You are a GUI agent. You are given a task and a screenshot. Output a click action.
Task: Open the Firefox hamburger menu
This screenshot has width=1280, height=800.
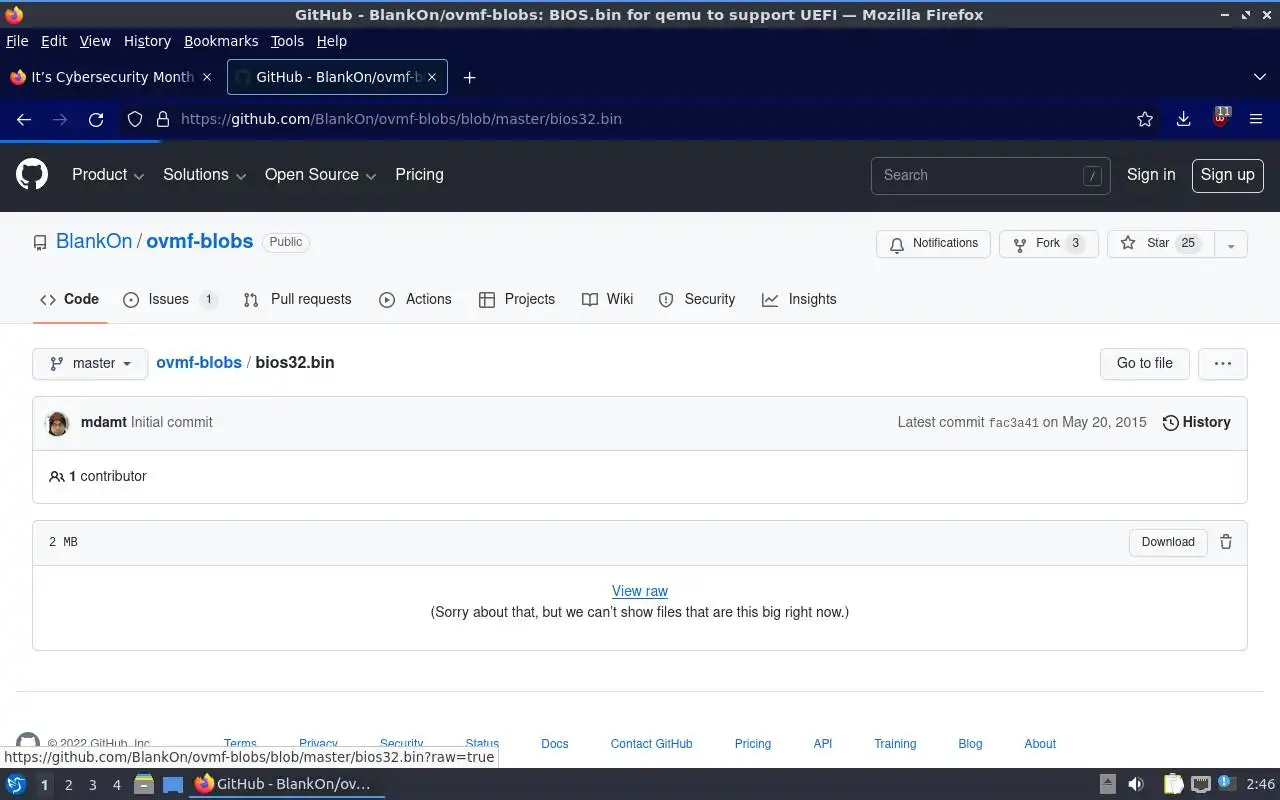tap(1256, 119)
